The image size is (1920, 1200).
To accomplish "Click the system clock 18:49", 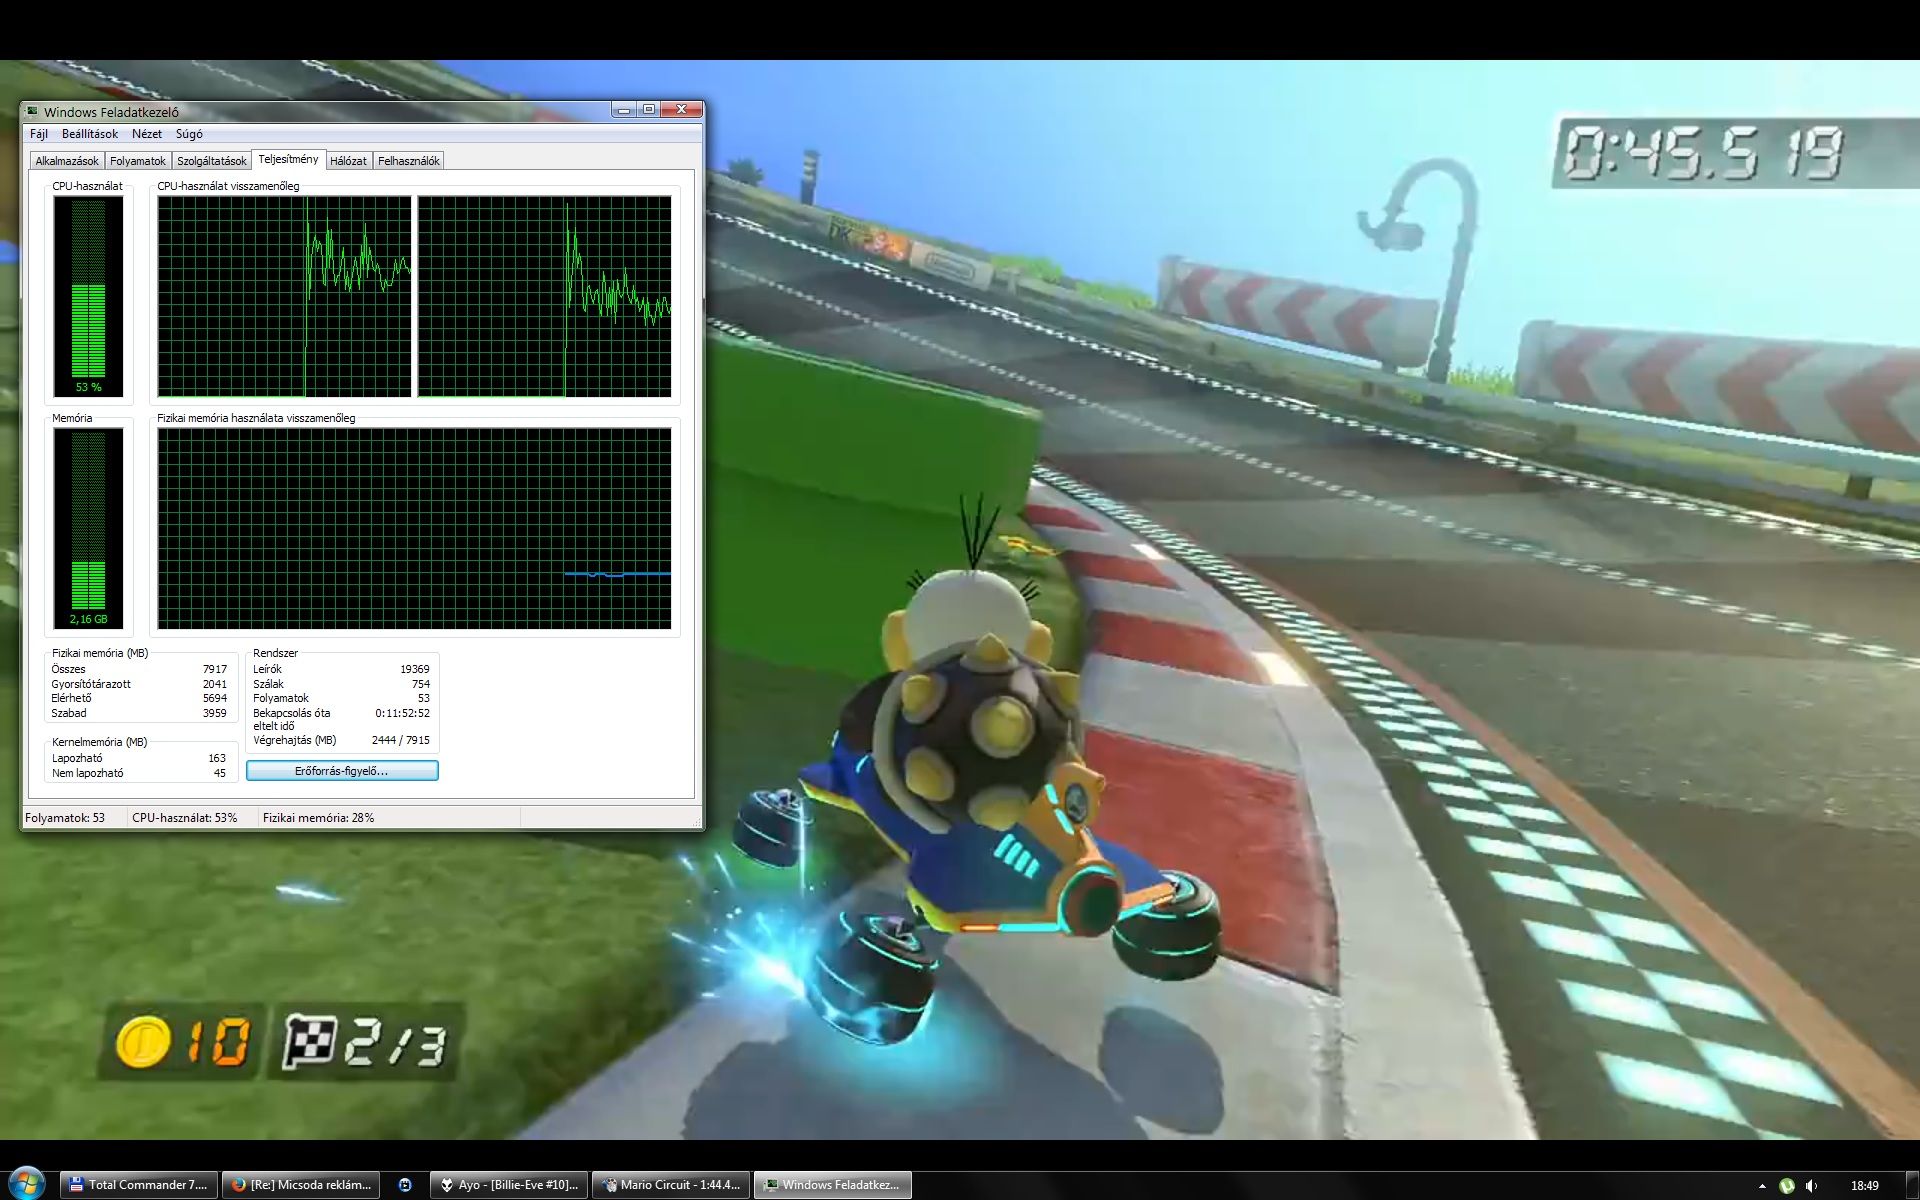I will pyautogui.click(x=1865, y=1186).
